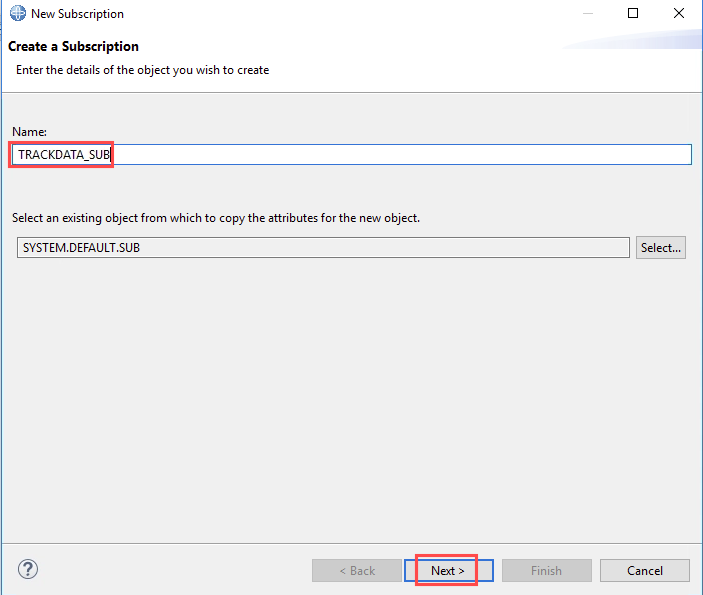The image size is (703, 595).
Task: Click the SYSTEM.DEFAULT.SUB object field
Action: point(323,248)
